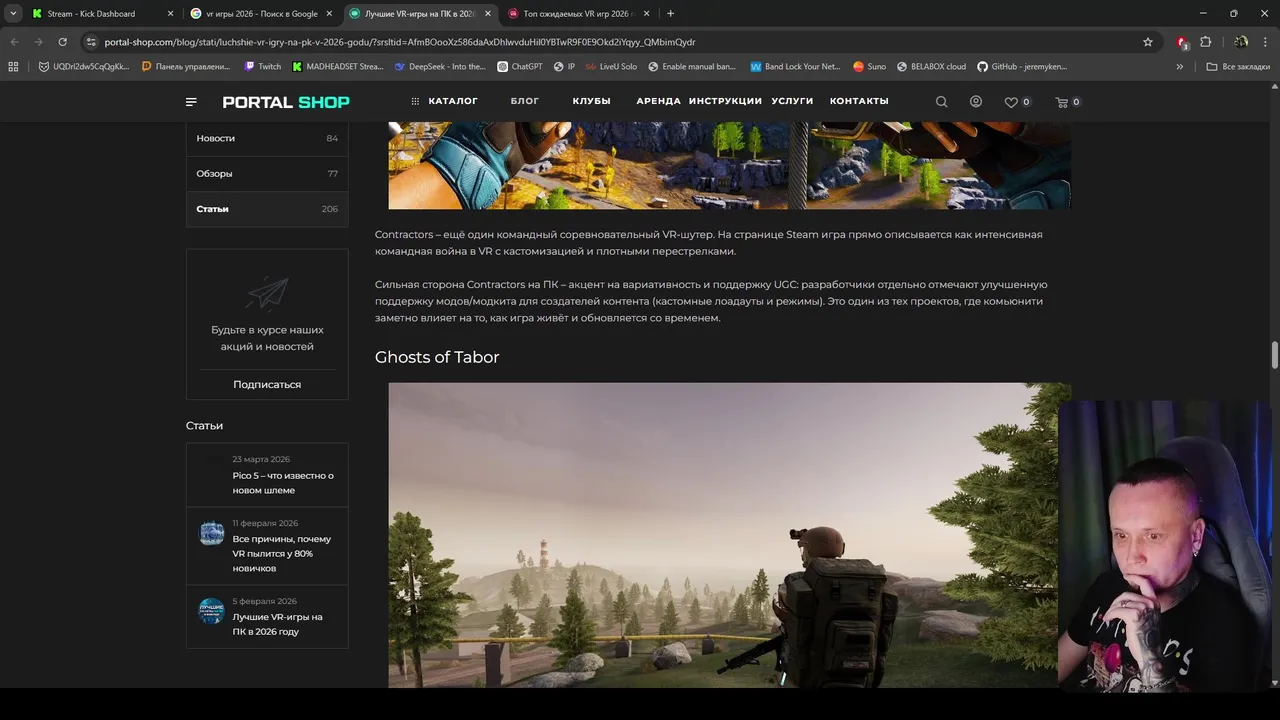The width and height of the screenshot is (1280, 720).
Task: Close the Stream - Kick Dashboard tab
Action: (x=170, y=14)
